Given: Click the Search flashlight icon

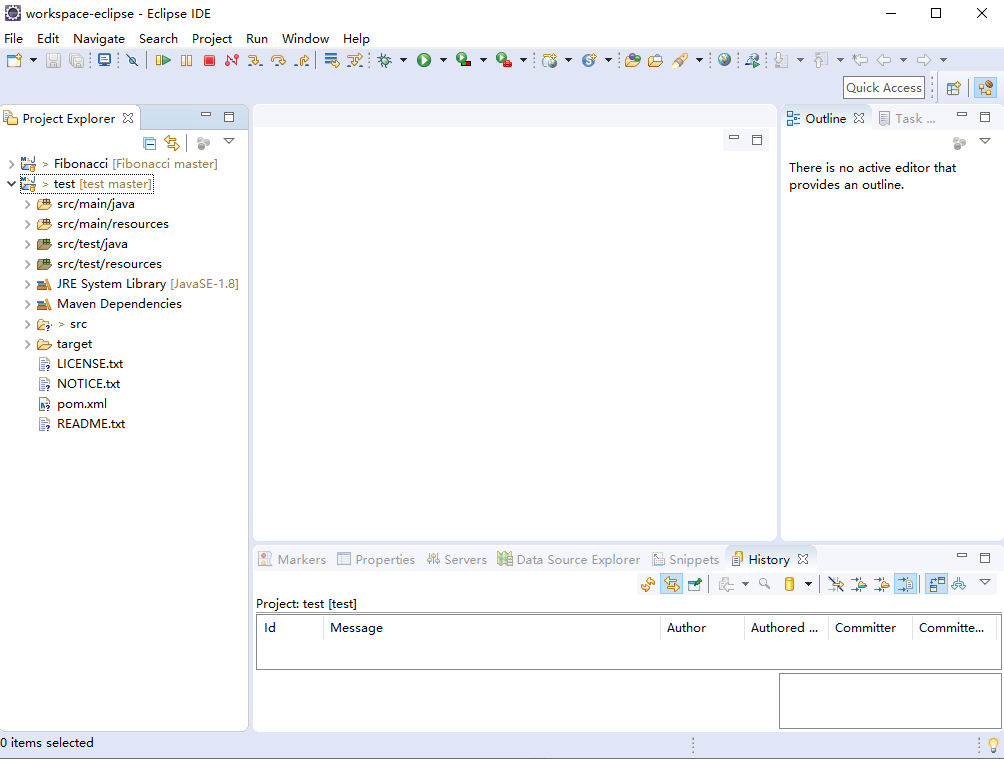Looking at the screenshot, I should point(680,60).
